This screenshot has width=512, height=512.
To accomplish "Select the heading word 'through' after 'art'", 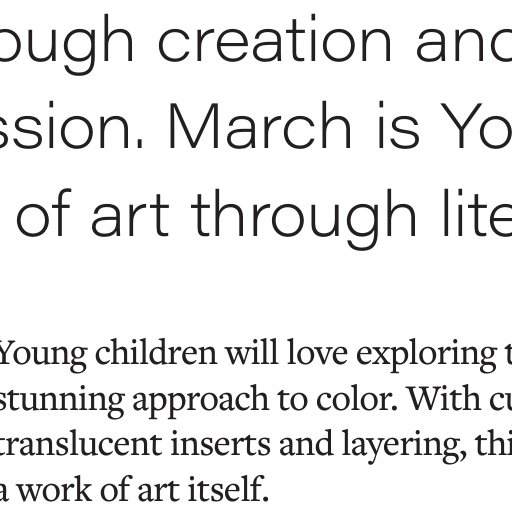I will click(304, 218).
